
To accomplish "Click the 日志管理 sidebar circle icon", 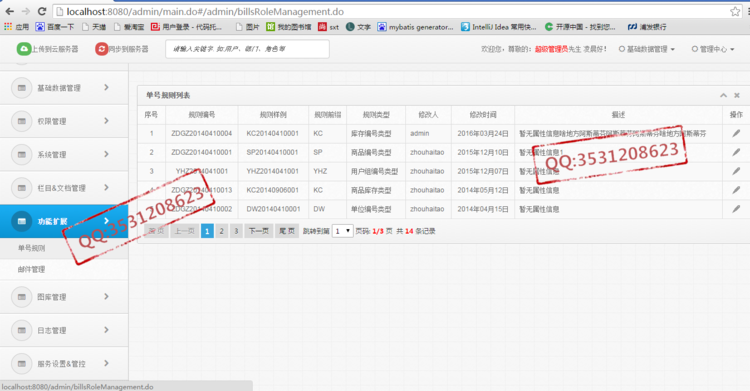I will (22, 330).
